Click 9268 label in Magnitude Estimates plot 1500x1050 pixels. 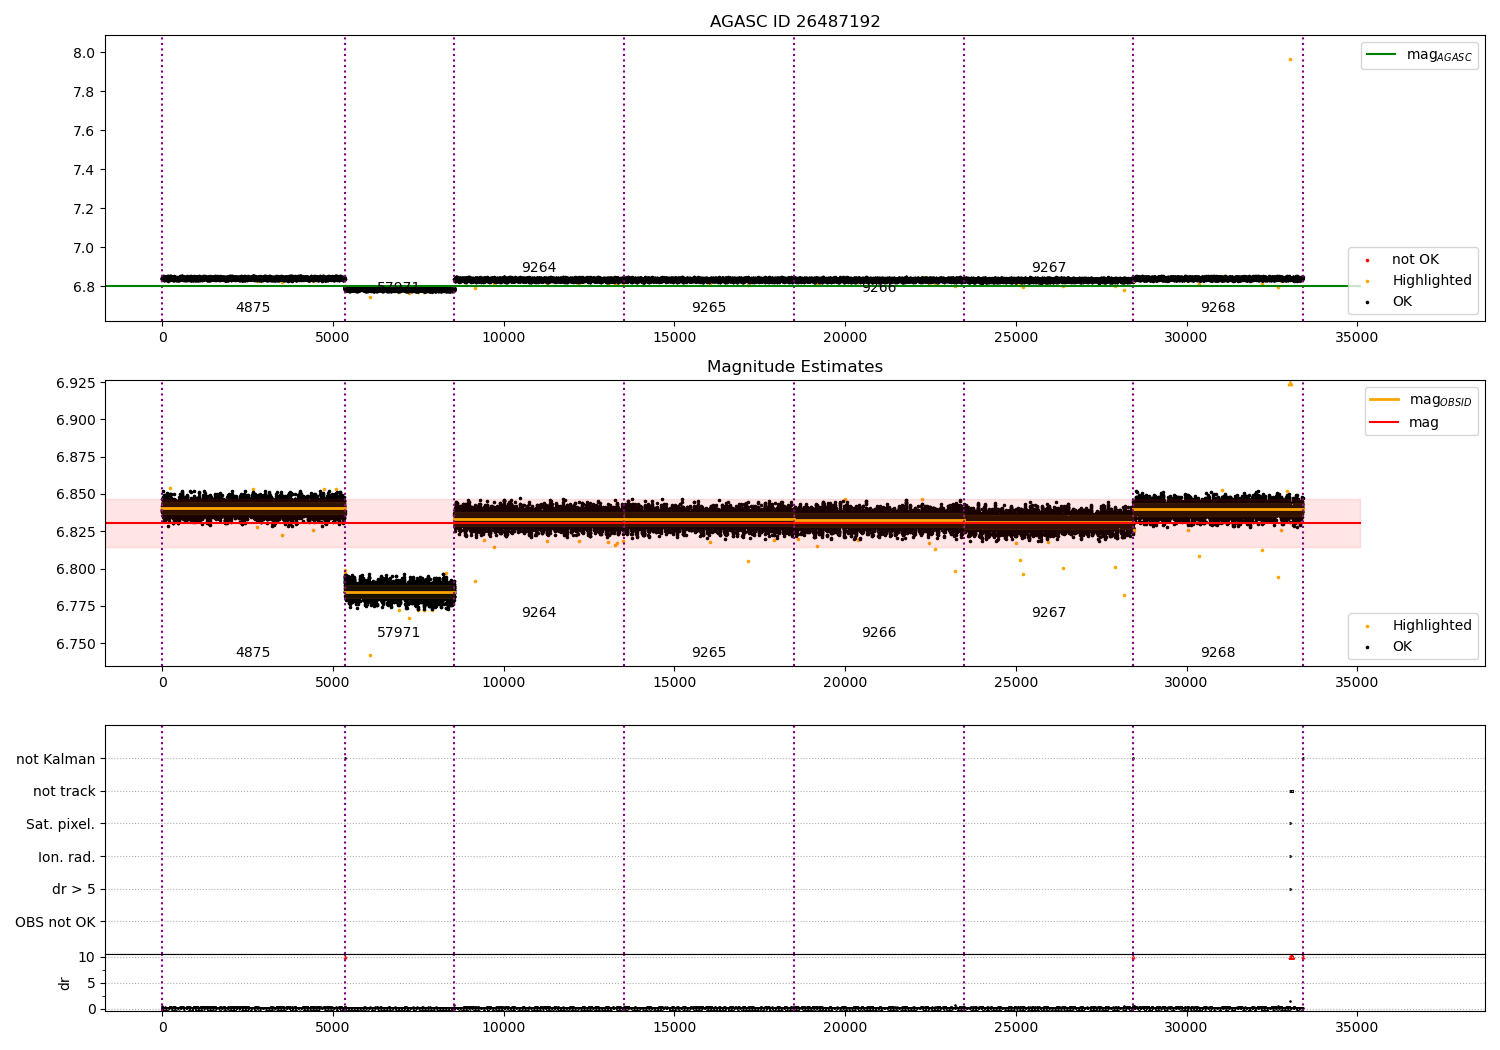point(1218,653)
